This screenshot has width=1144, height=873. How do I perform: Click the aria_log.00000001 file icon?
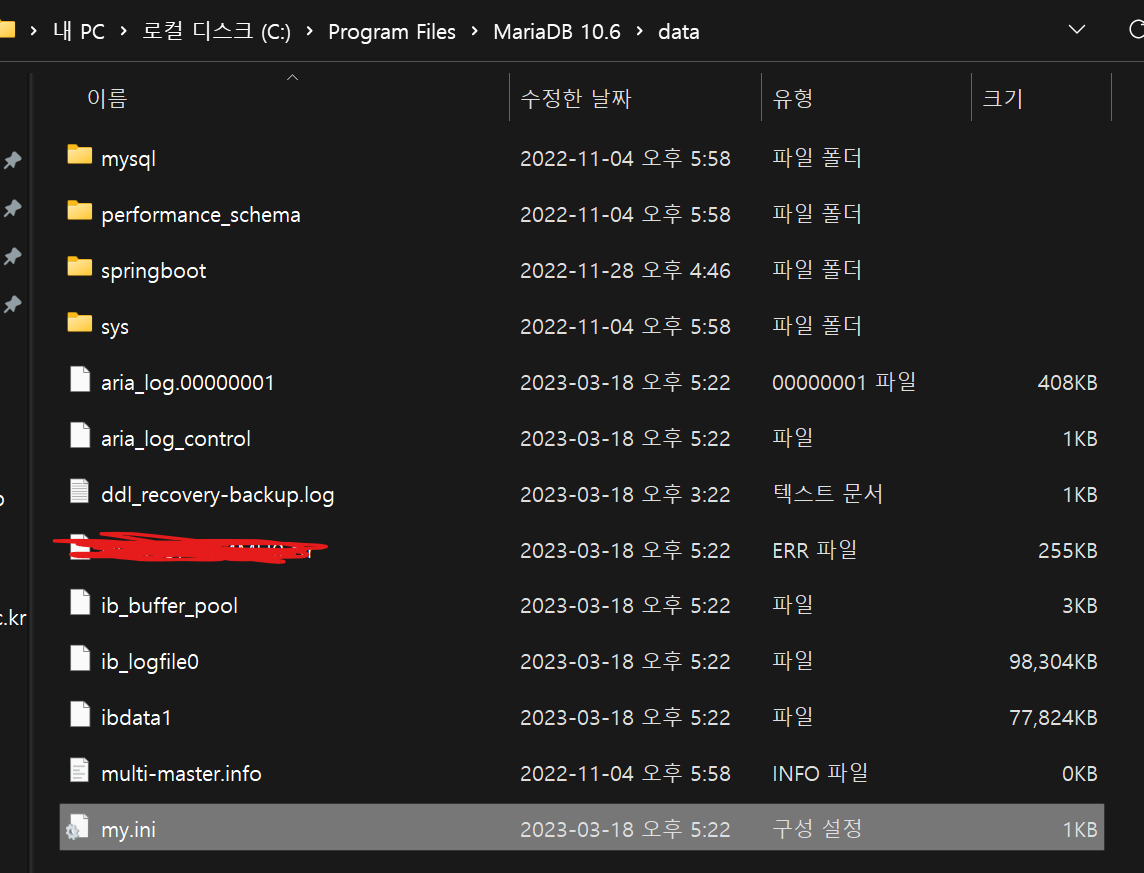(80, 379)
